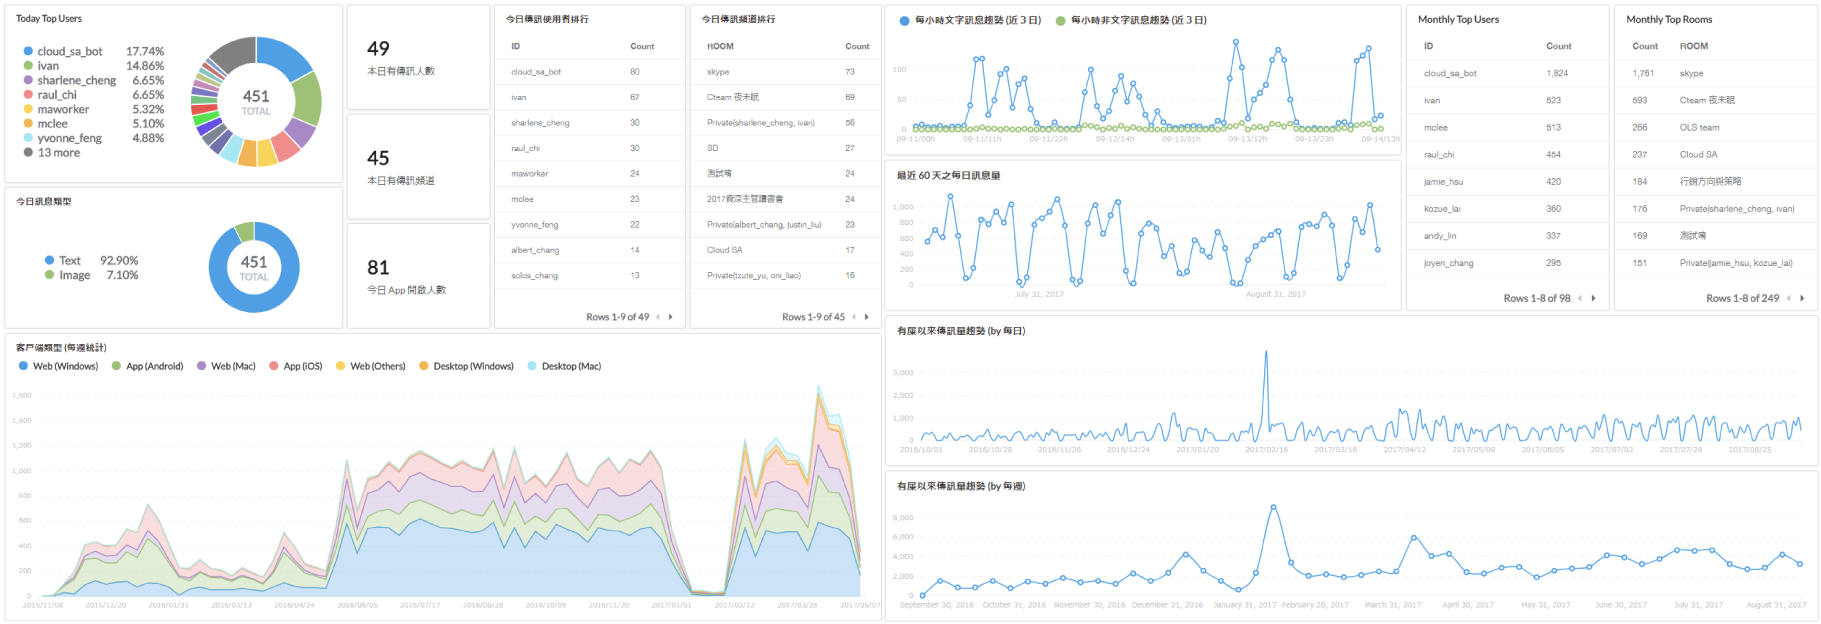Advance Monthly Top Users to next page
The width and height of the screenshot is (1821, 624).
pyautogui.click(x=1593, y=298)
